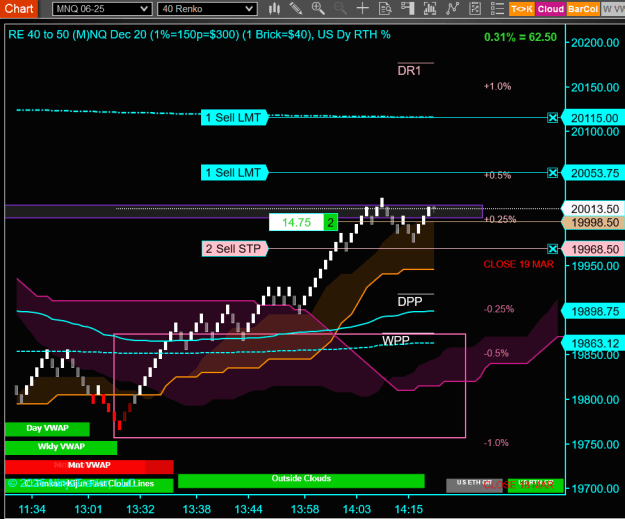625x519 pixels.
Task: Select the 2 Sell STP order label
Action: (x=234, y=249)
